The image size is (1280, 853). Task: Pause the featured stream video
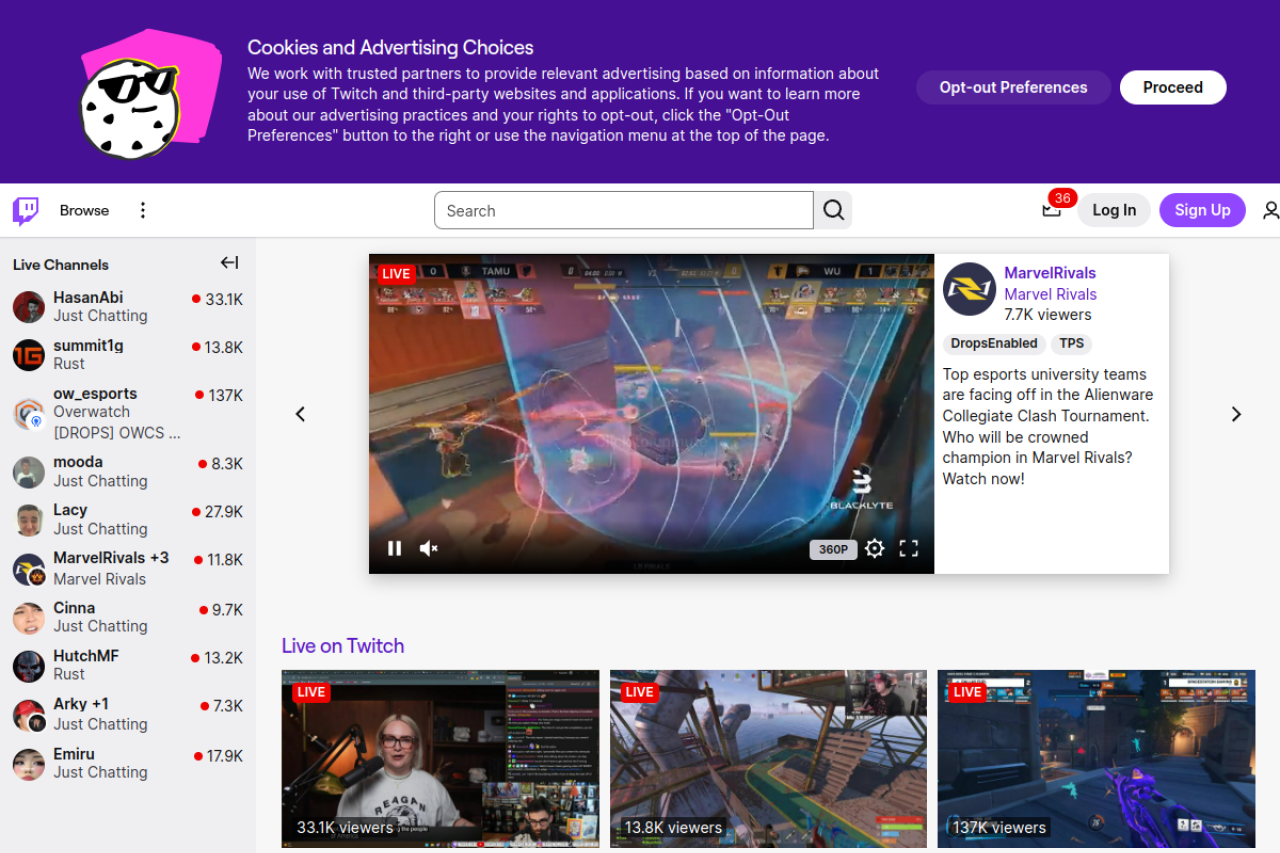pos(395,548)
